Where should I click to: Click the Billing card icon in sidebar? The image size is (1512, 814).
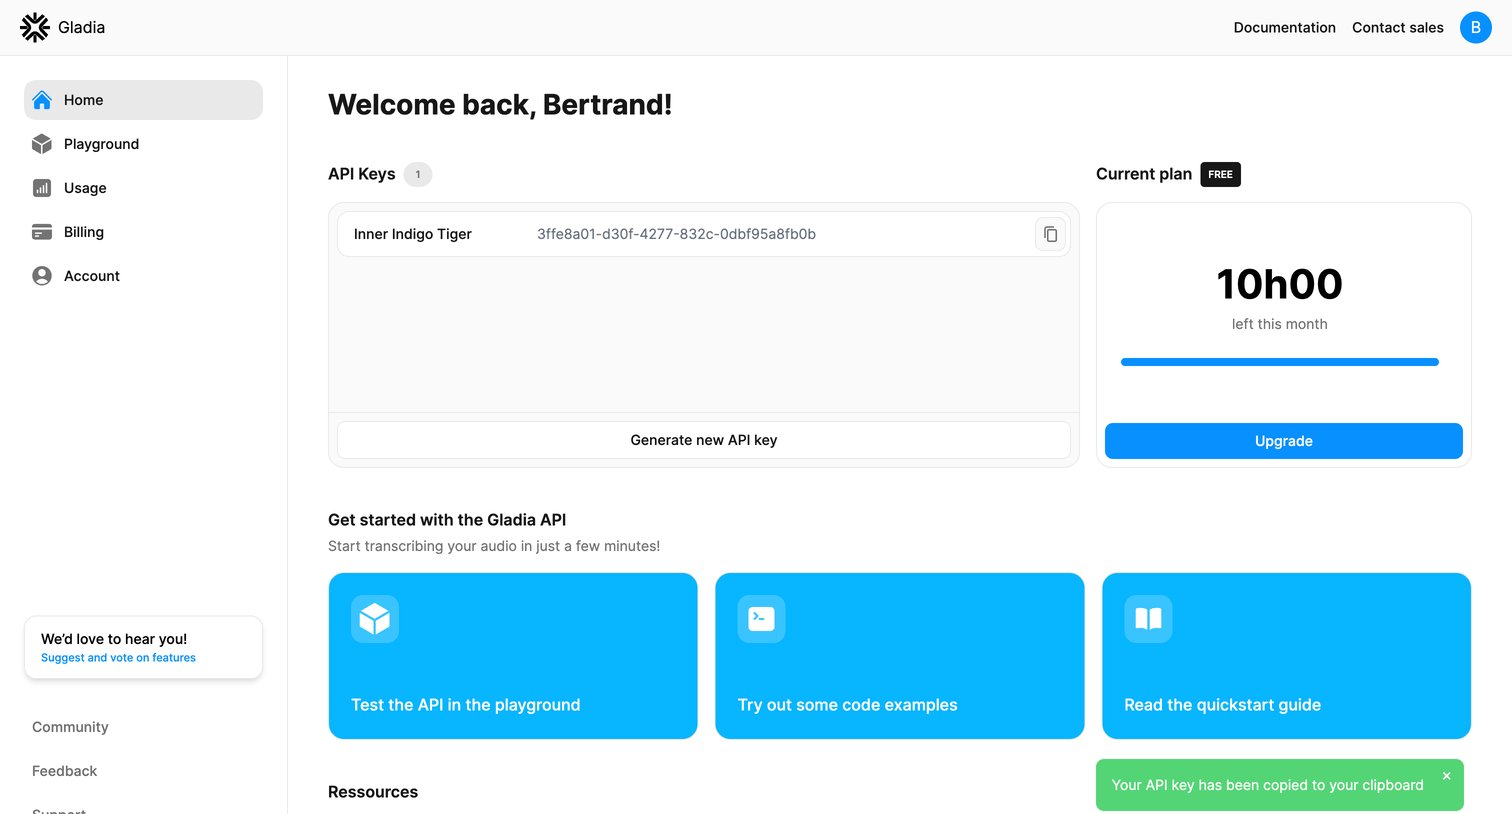click(x=42, y=232)
